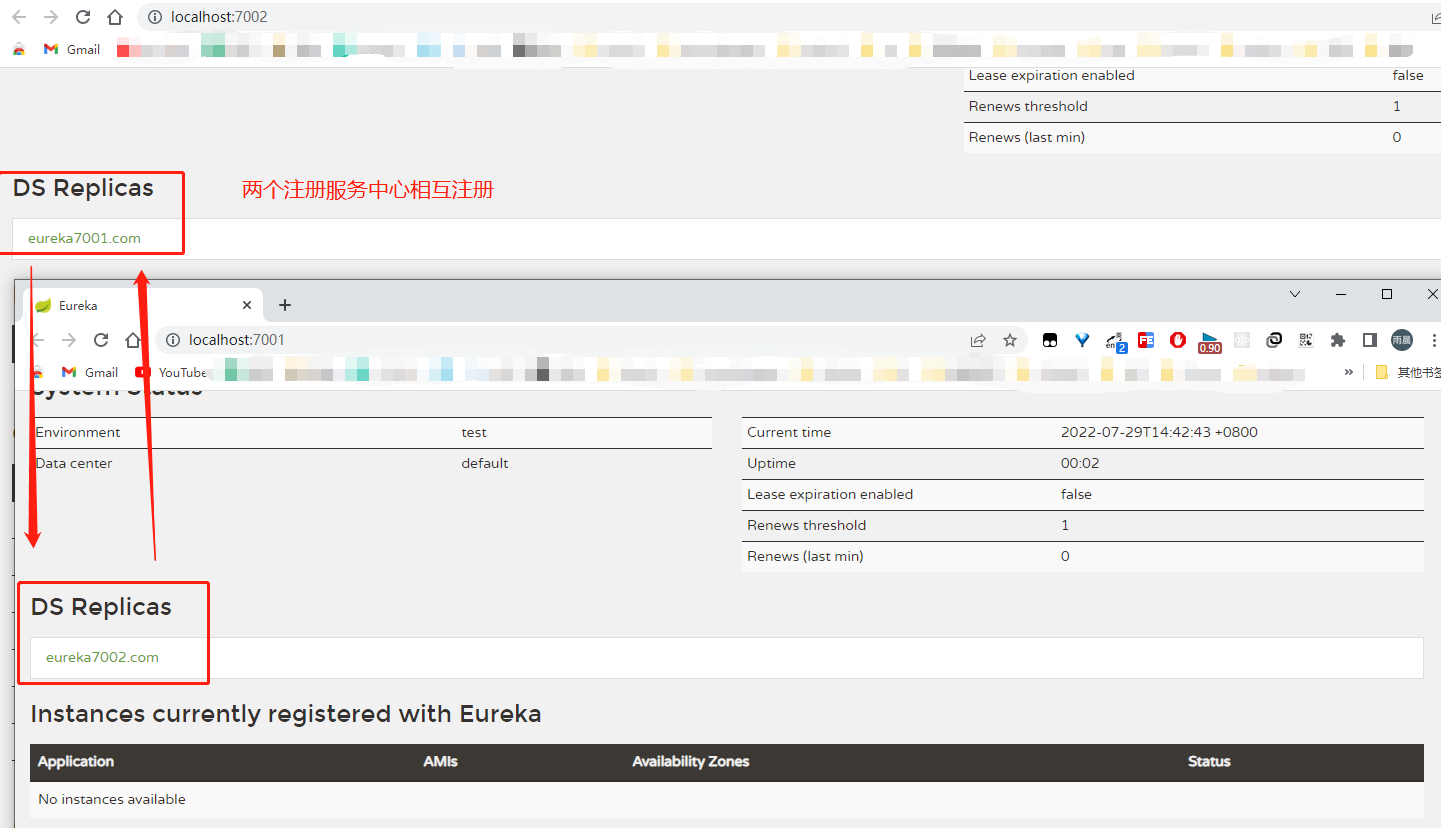Follow the eureka7001.com replica link
Screen dimensions: 1441x828
(x=84, y=238)
